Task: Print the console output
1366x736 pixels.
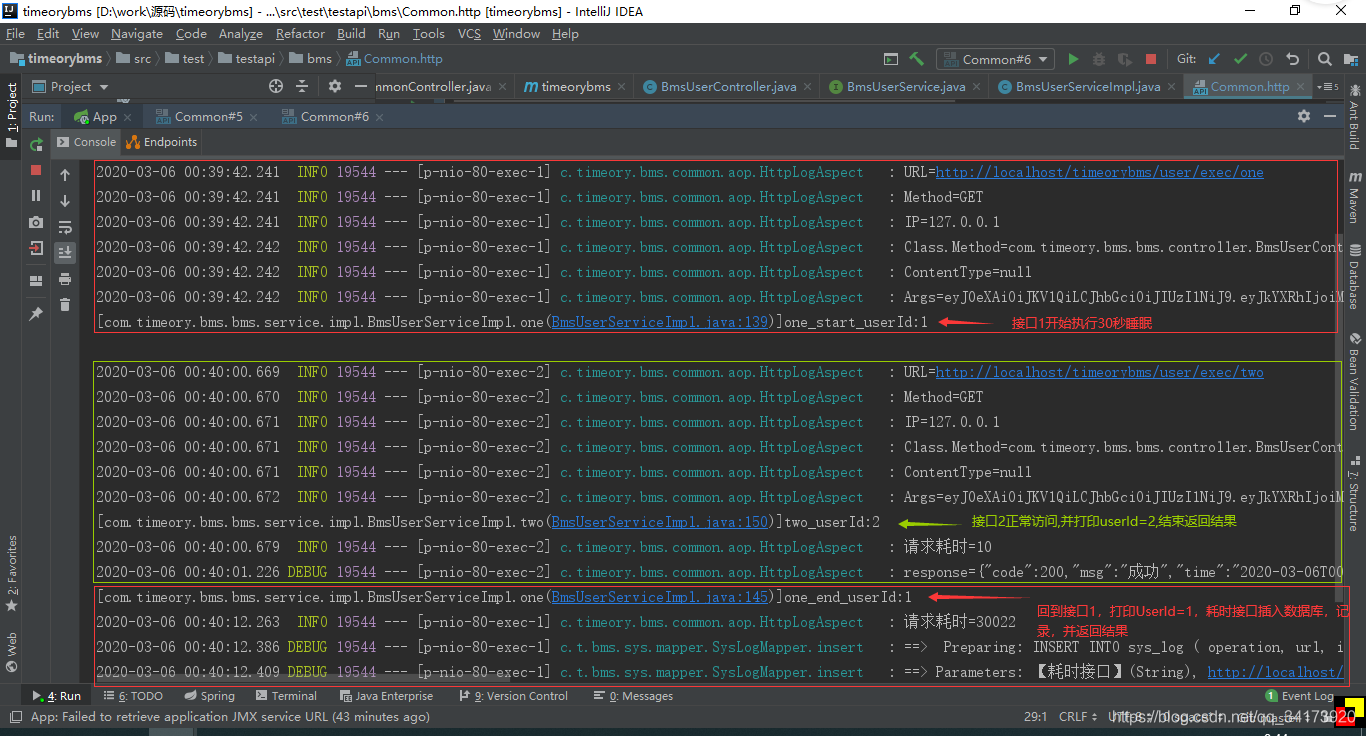Action: 65,279
